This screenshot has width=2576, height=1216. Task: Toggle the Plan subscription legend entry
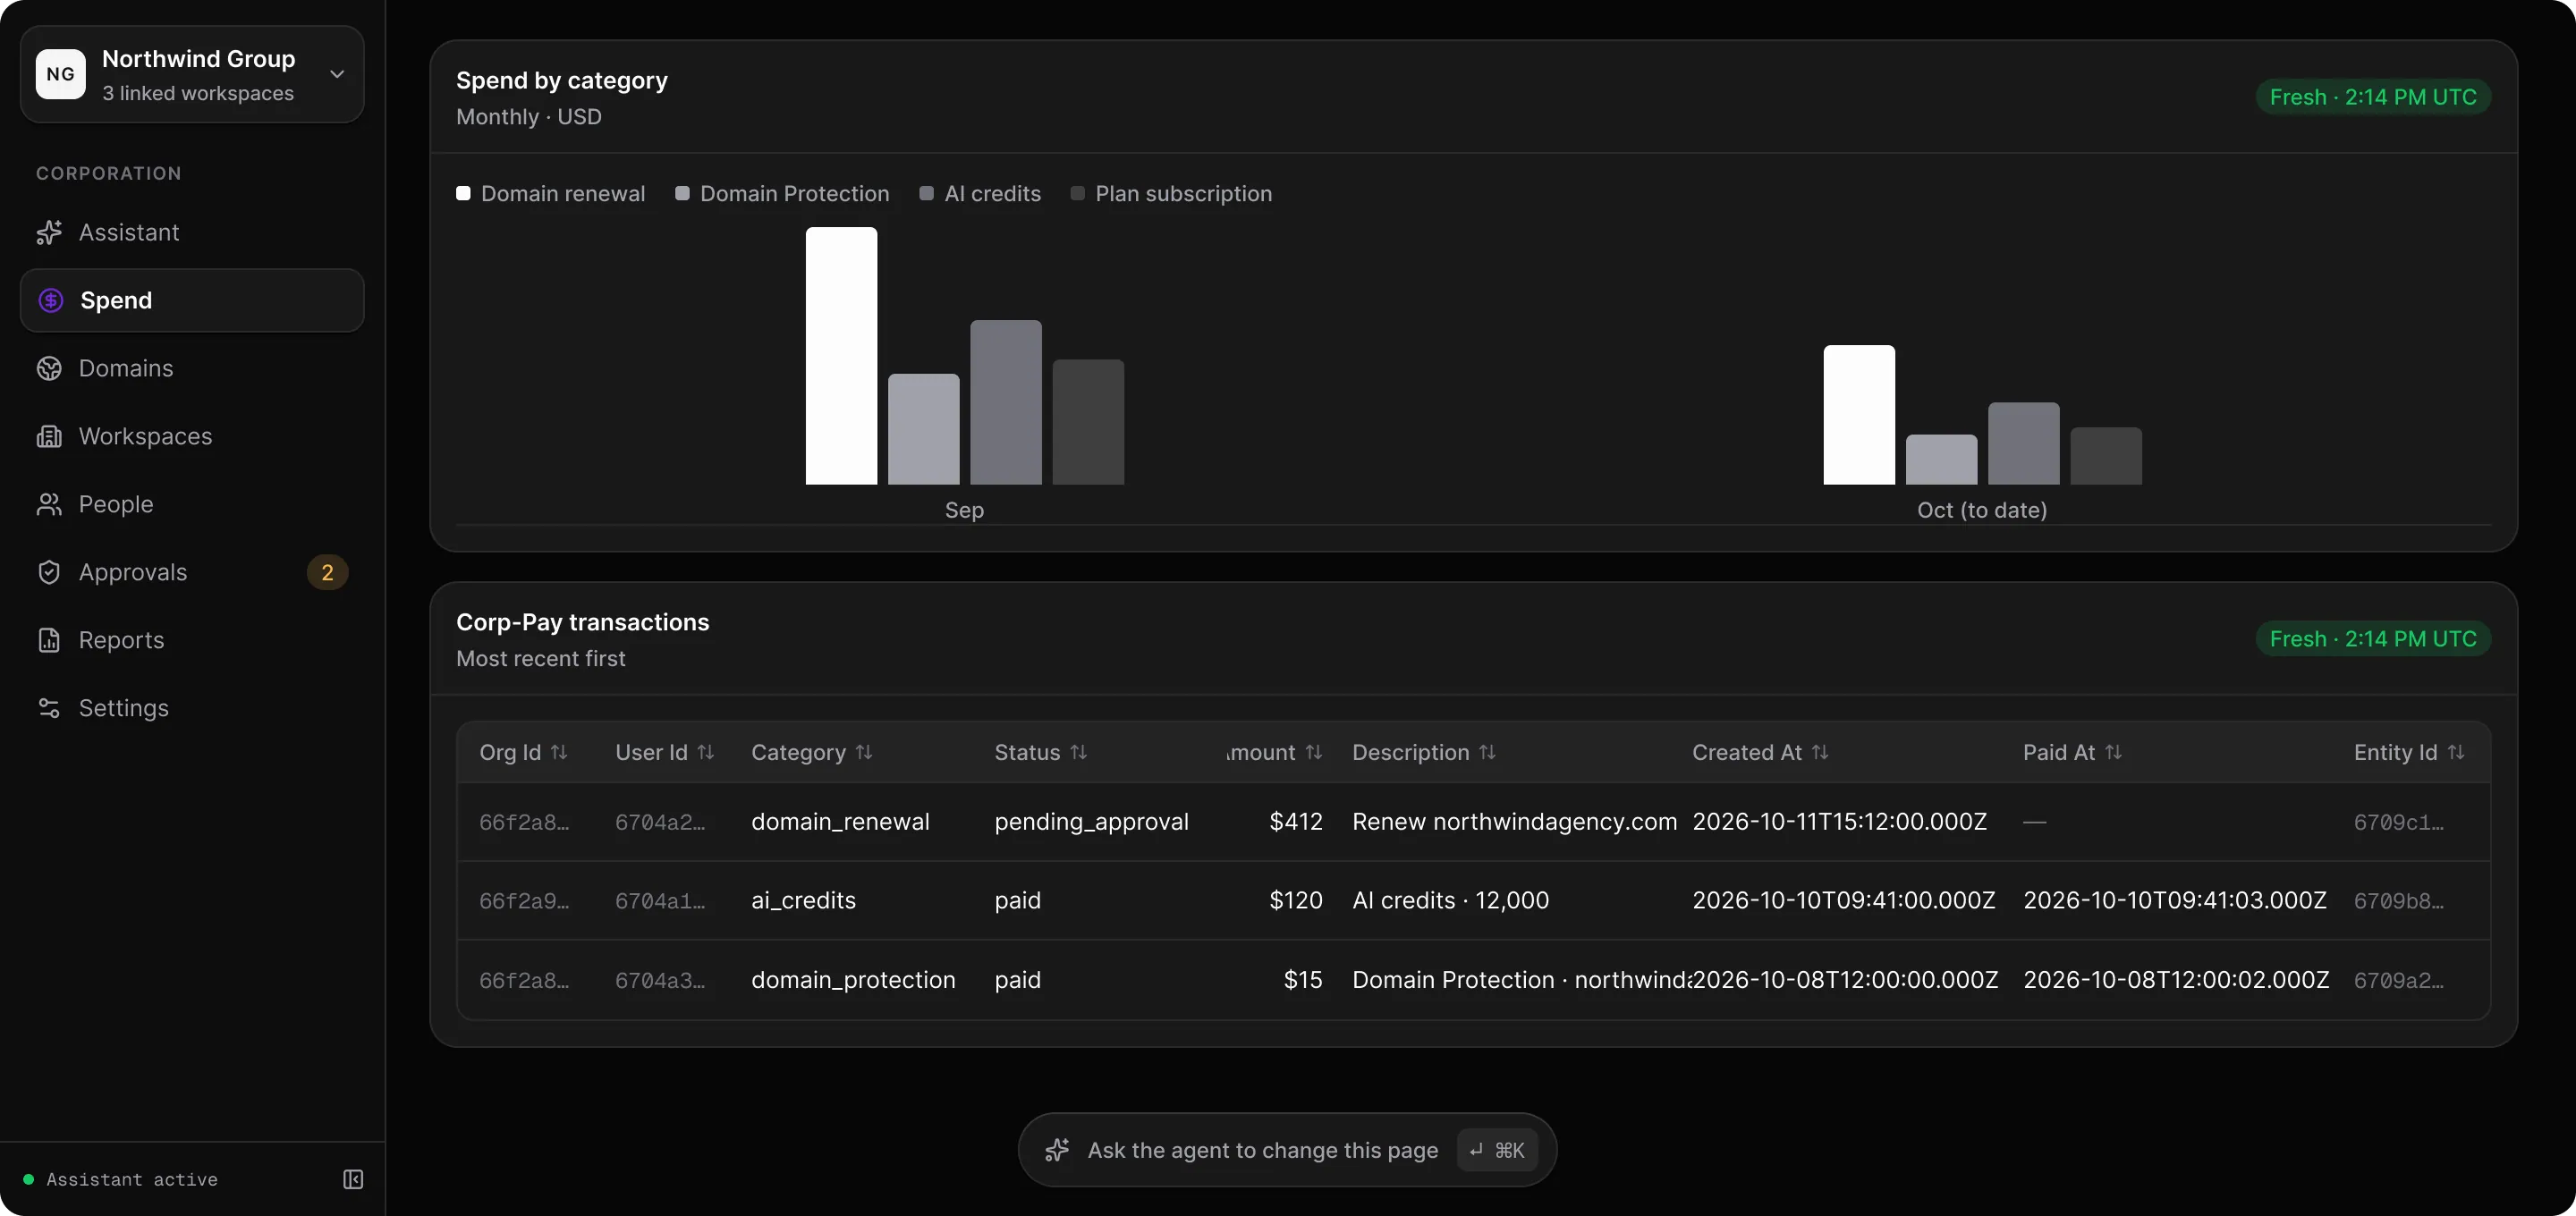(1171, 194)
